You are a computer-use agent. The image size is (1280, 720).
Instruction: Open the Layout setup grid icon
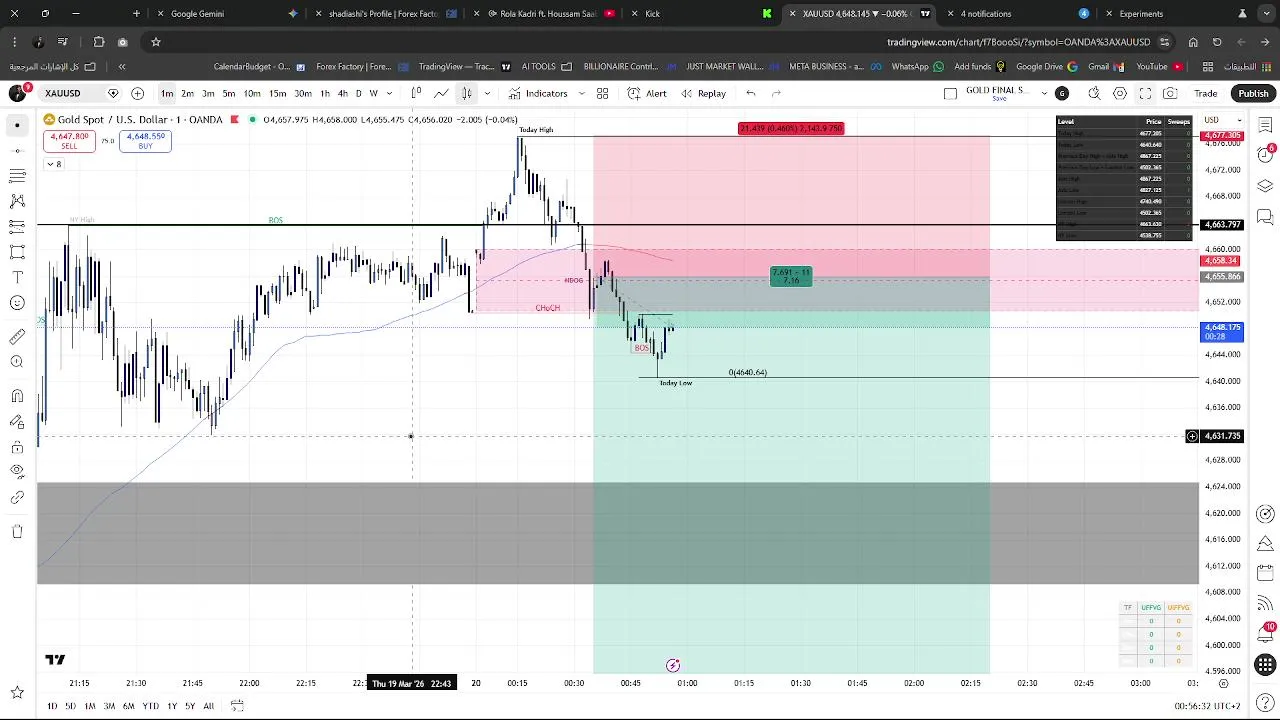pos(602,93)
